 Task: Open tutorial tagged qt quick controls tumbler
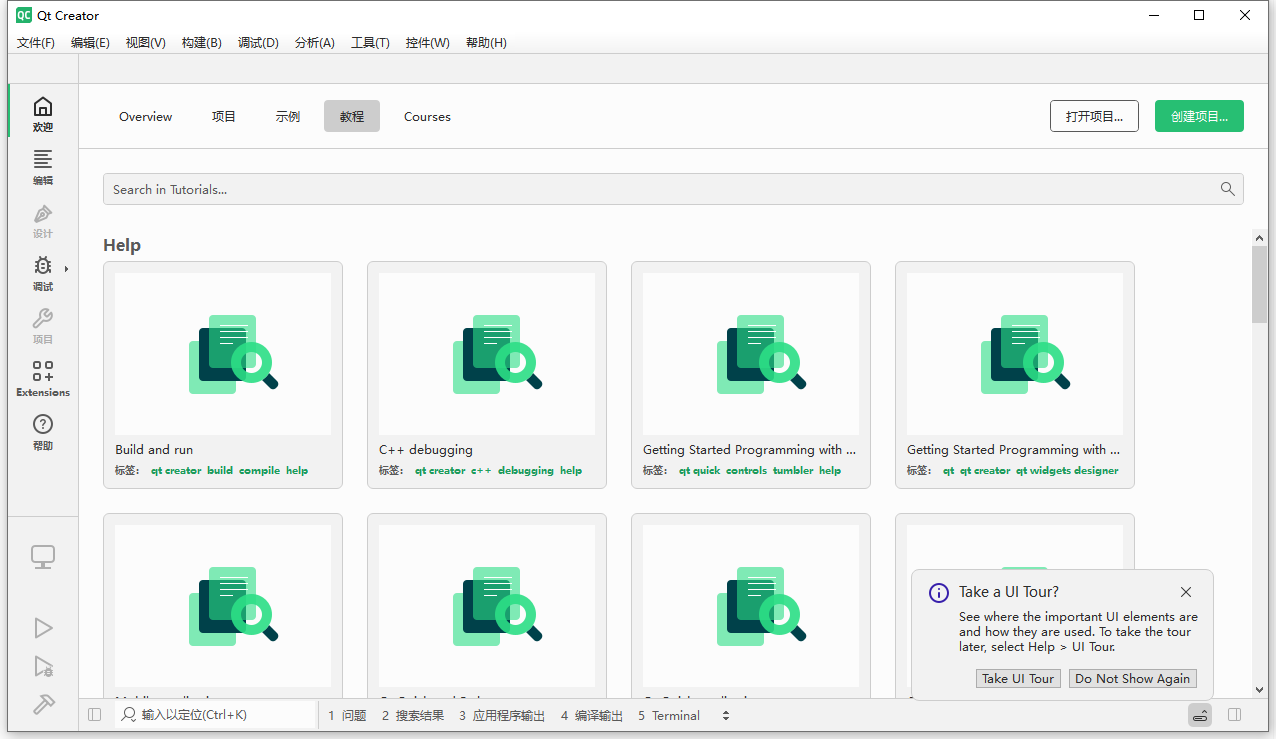coord(751,375)
